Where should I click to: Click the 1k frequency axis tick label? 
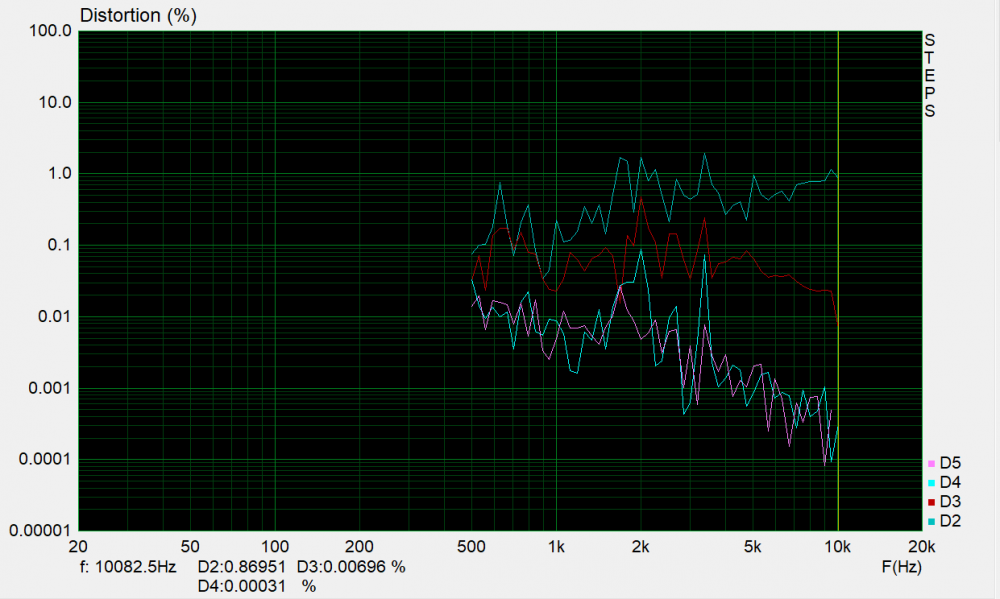pos(557,548)
